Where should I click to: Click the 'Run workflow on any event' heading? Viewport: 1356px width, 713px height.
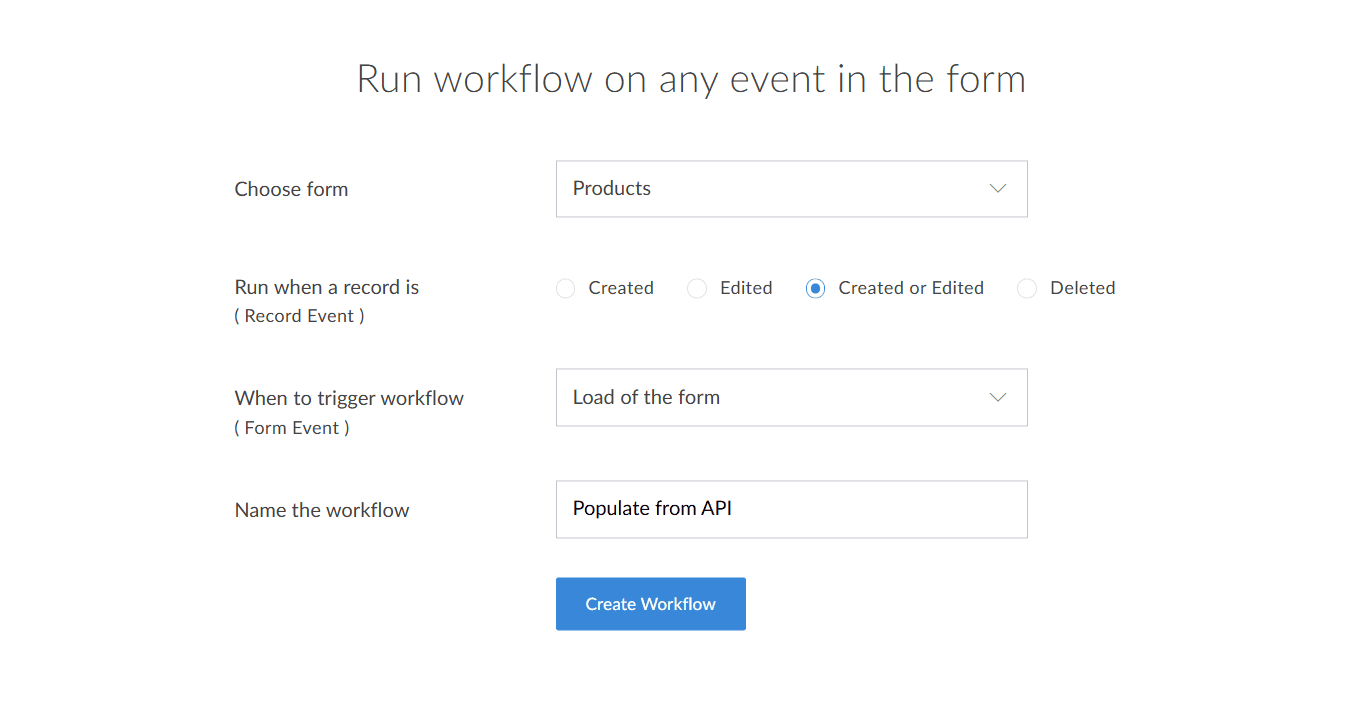[691, 79]
